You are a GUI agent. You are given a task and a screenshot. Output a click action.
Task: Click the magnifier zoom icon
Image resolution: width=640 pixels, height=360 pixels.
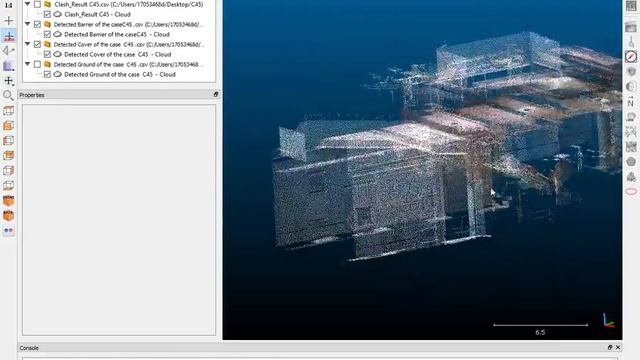pos(8,96)
